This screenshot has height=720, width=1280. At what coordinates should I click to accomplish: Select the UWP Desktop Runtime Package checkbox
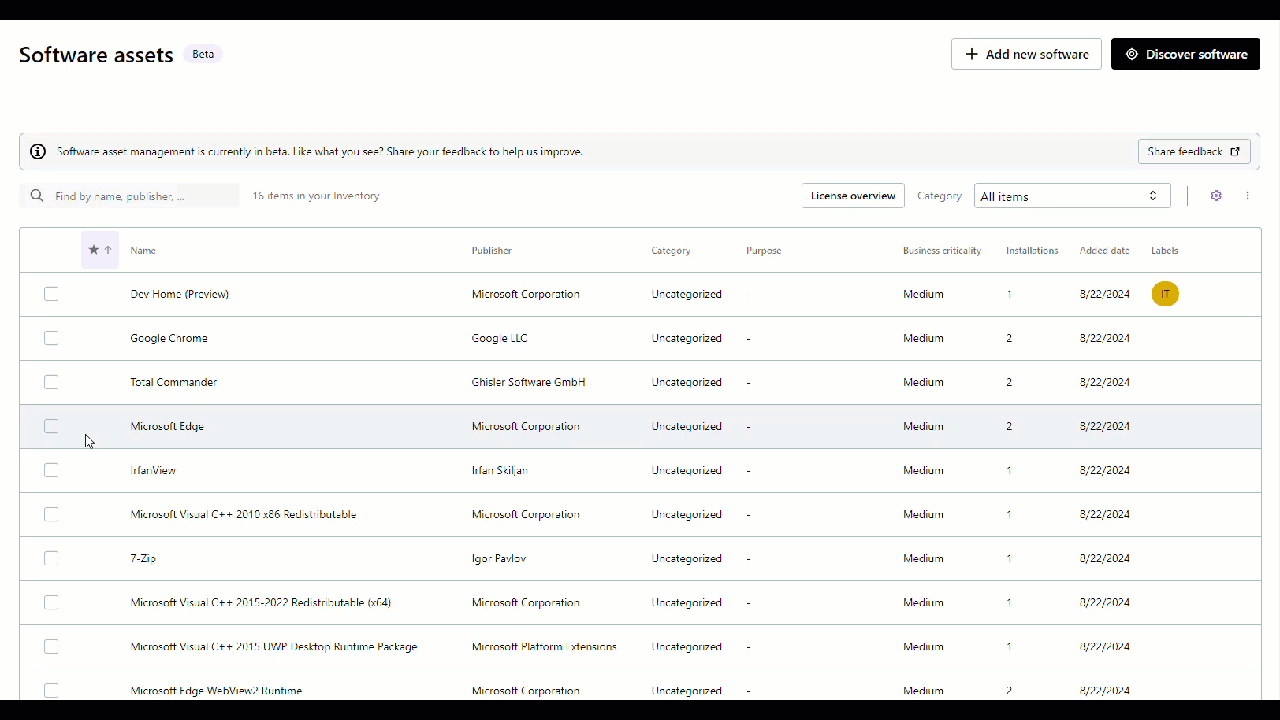click(x=51, y=647)
